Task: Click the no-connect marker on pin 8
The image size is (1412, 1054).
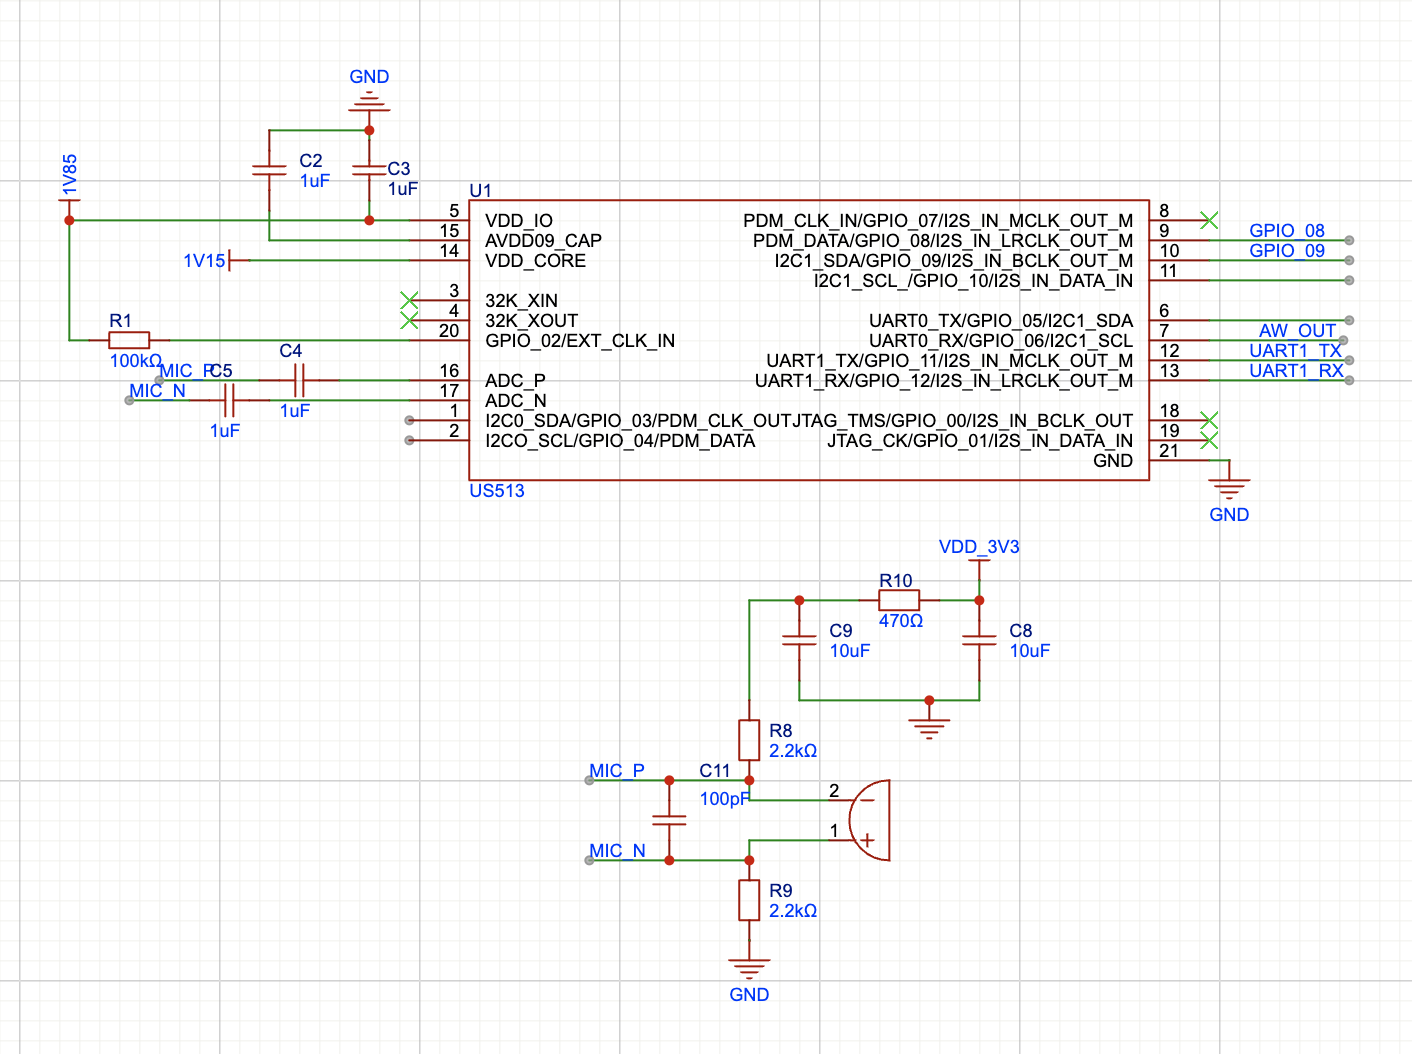Action: 1209,220
